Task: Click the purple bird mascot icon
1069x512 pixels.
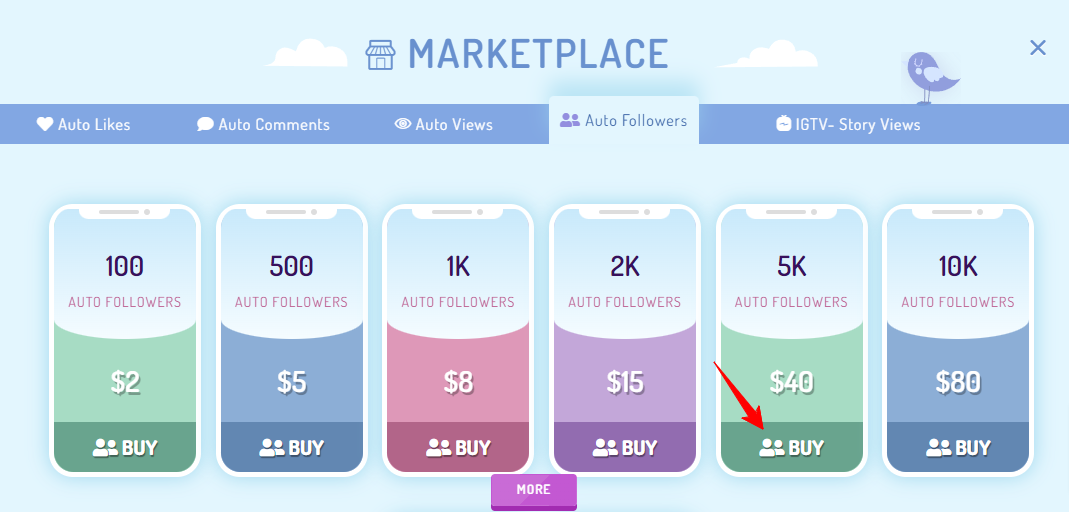Action: pyautogui.click(x=931, y=78)
